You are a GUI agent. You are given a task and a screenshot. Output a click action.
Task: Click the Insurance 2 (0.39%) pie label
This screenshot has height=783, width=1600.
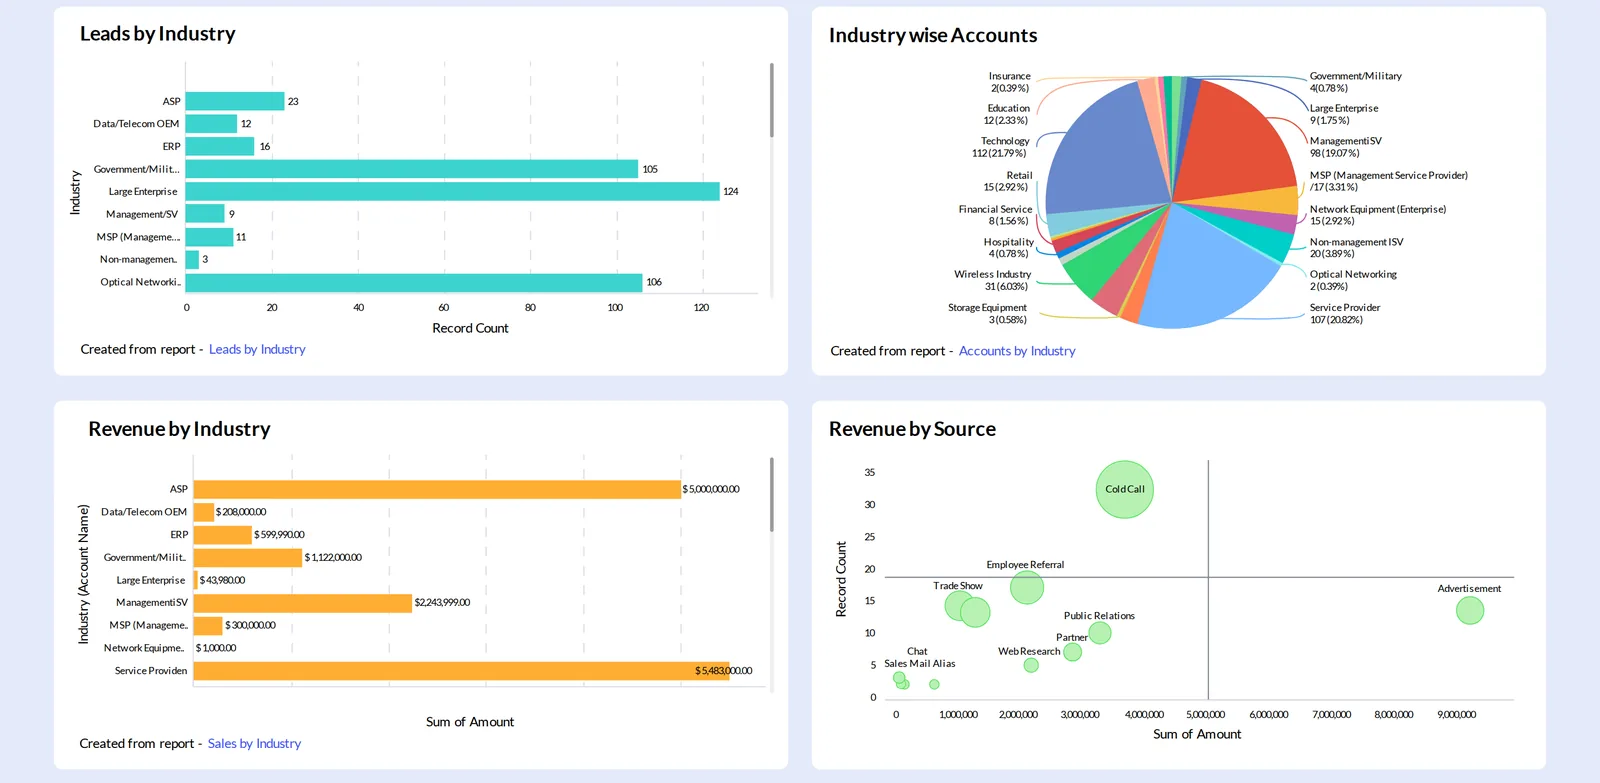pyautogui.click(x=1009, y=82)
